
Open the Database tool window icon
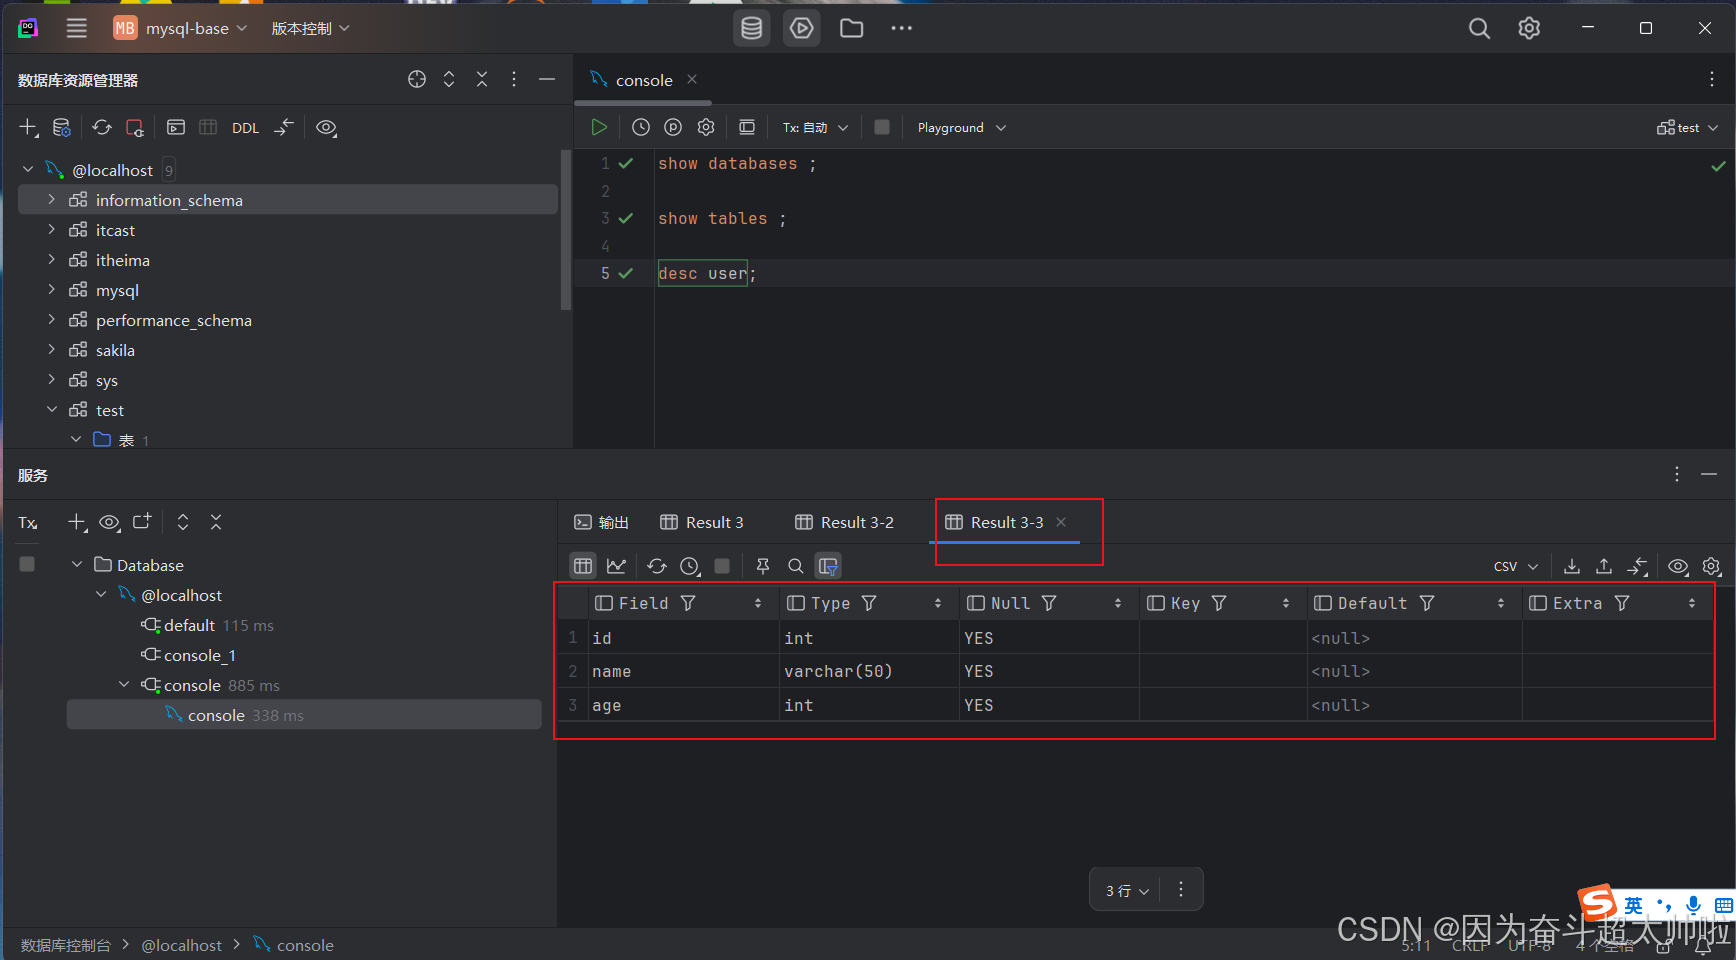pos(752,28)
